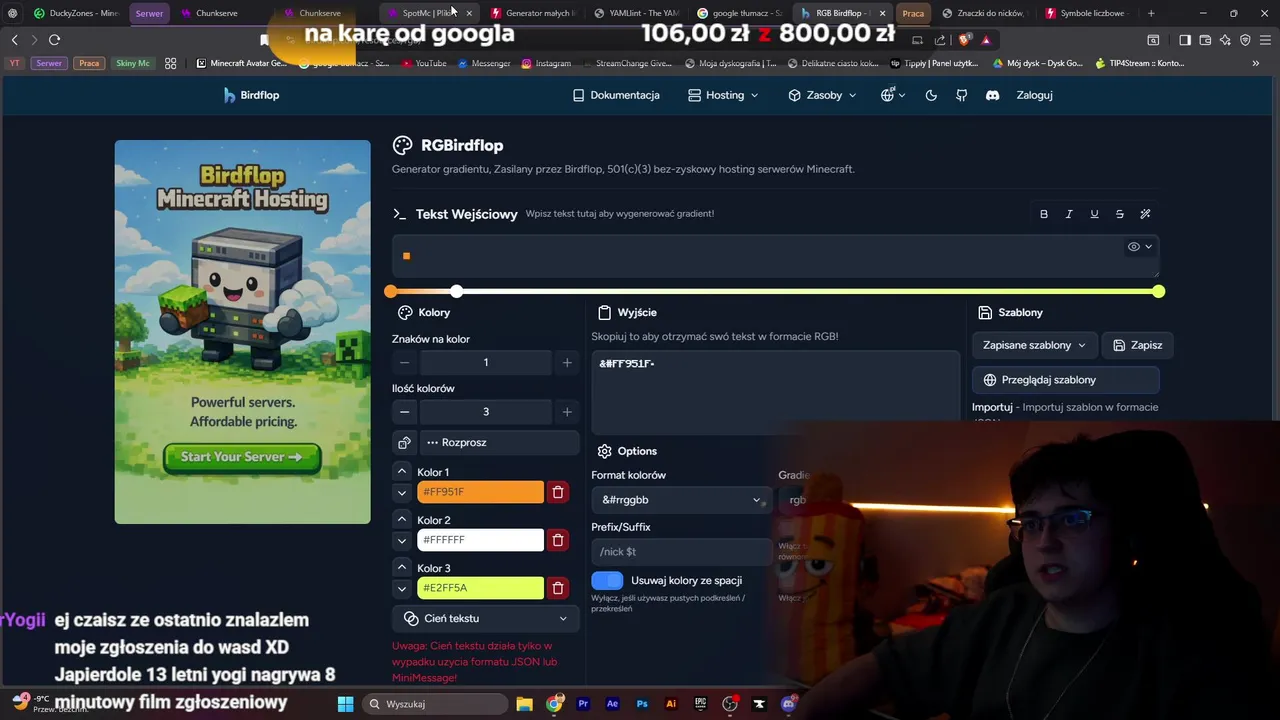This screenshot has height=720, width=1280.
Task: Open File Explorer from taskbar
Action: (524, 704)
